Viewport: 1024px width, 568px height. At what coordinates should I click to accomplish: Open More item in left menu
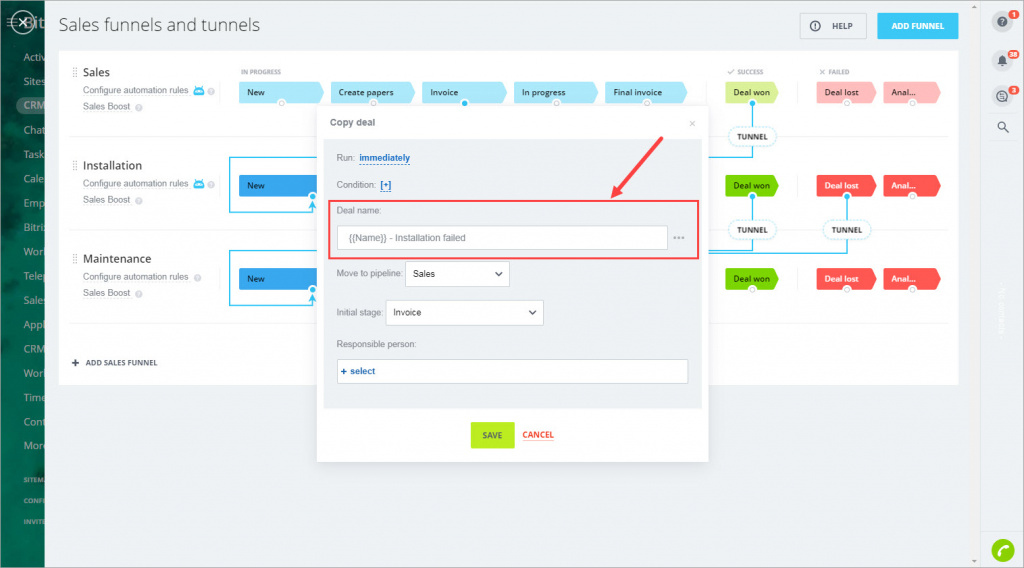(x=34, y=446)
